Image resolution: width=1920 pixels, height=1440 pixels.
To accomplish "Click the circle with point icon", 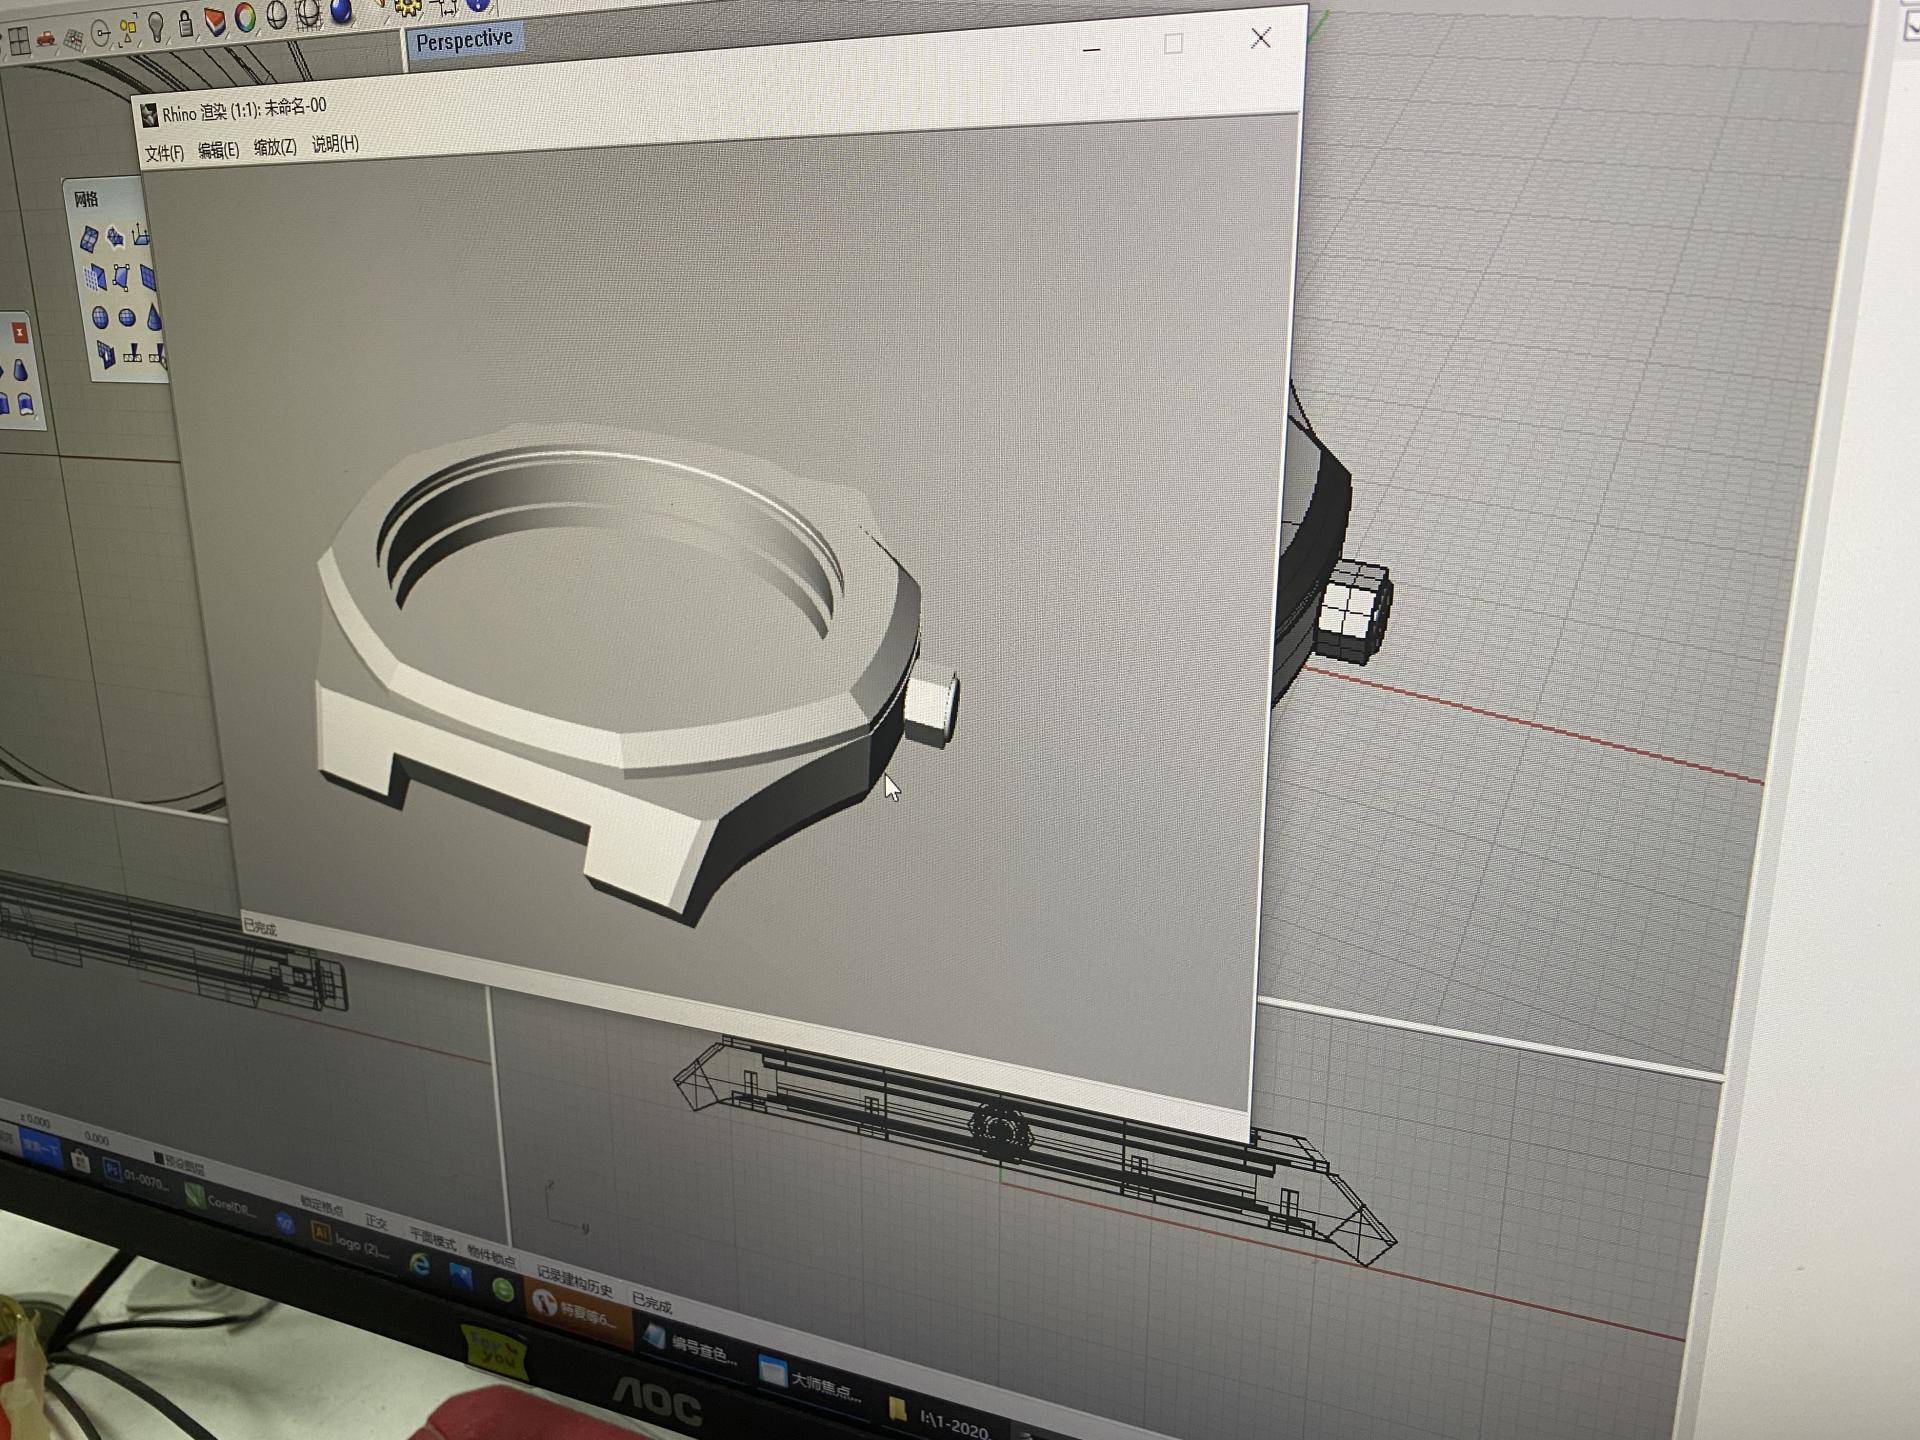I will [x=101, y=35].
